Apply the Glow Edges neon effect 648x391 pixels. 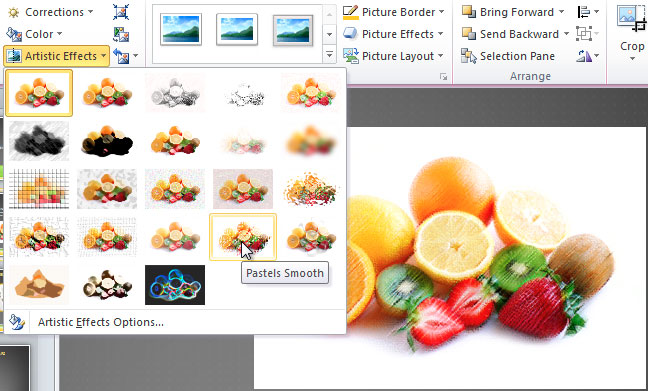(175, 285)
